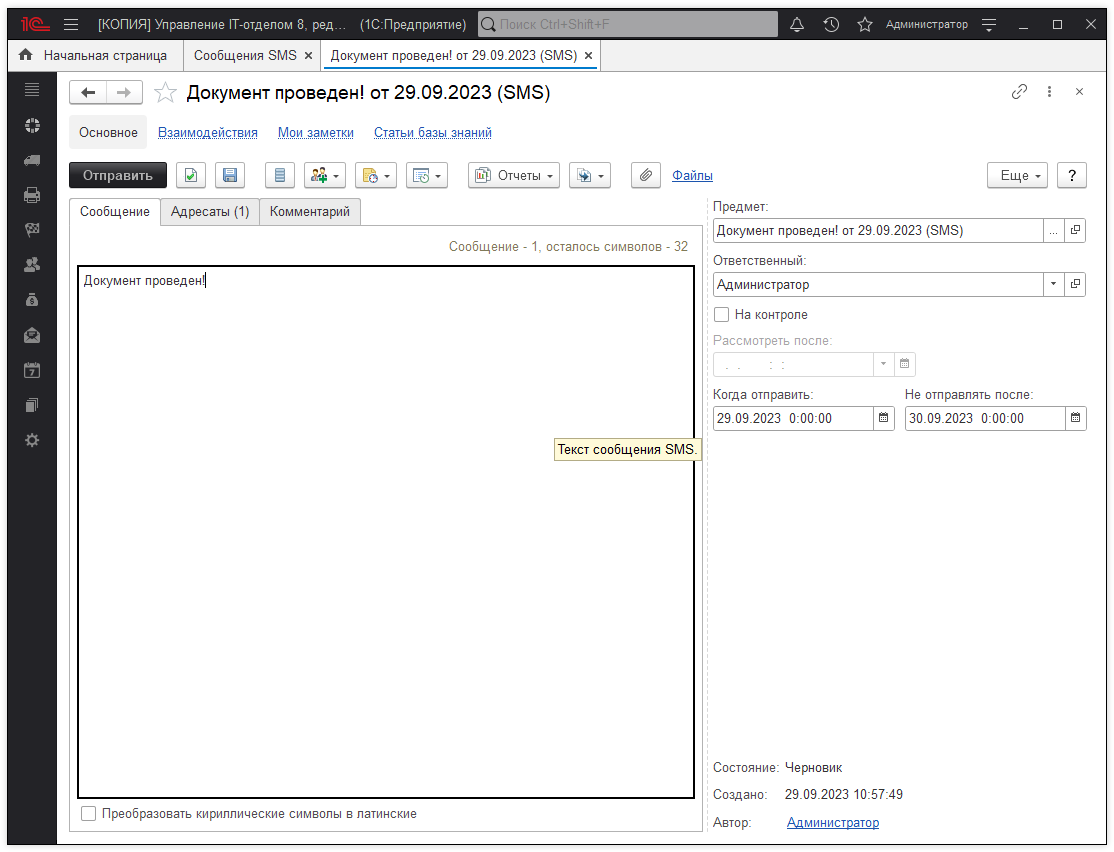Add form to favorites with star icon
Viewport: 1114px width, 852px height.
pyautogui.click(x=165, y=93)
